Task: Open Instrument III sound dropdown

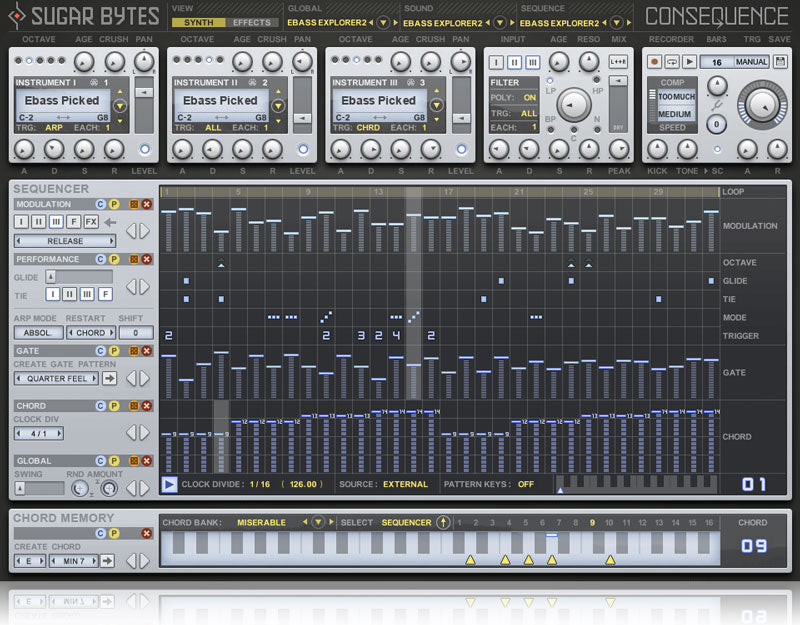Action: 436,106
